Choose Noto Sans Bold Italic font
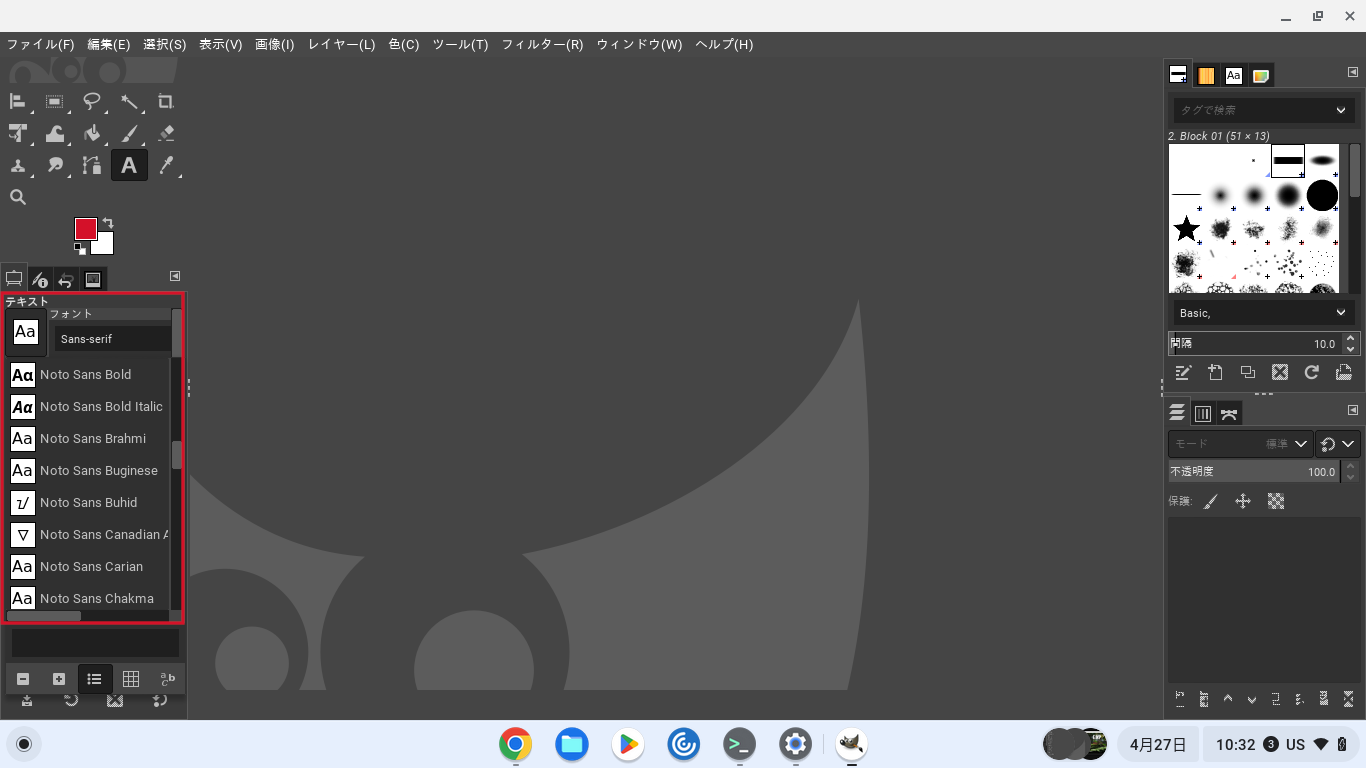Screen dimensions: 1366x768 click(x=100, y=406)
